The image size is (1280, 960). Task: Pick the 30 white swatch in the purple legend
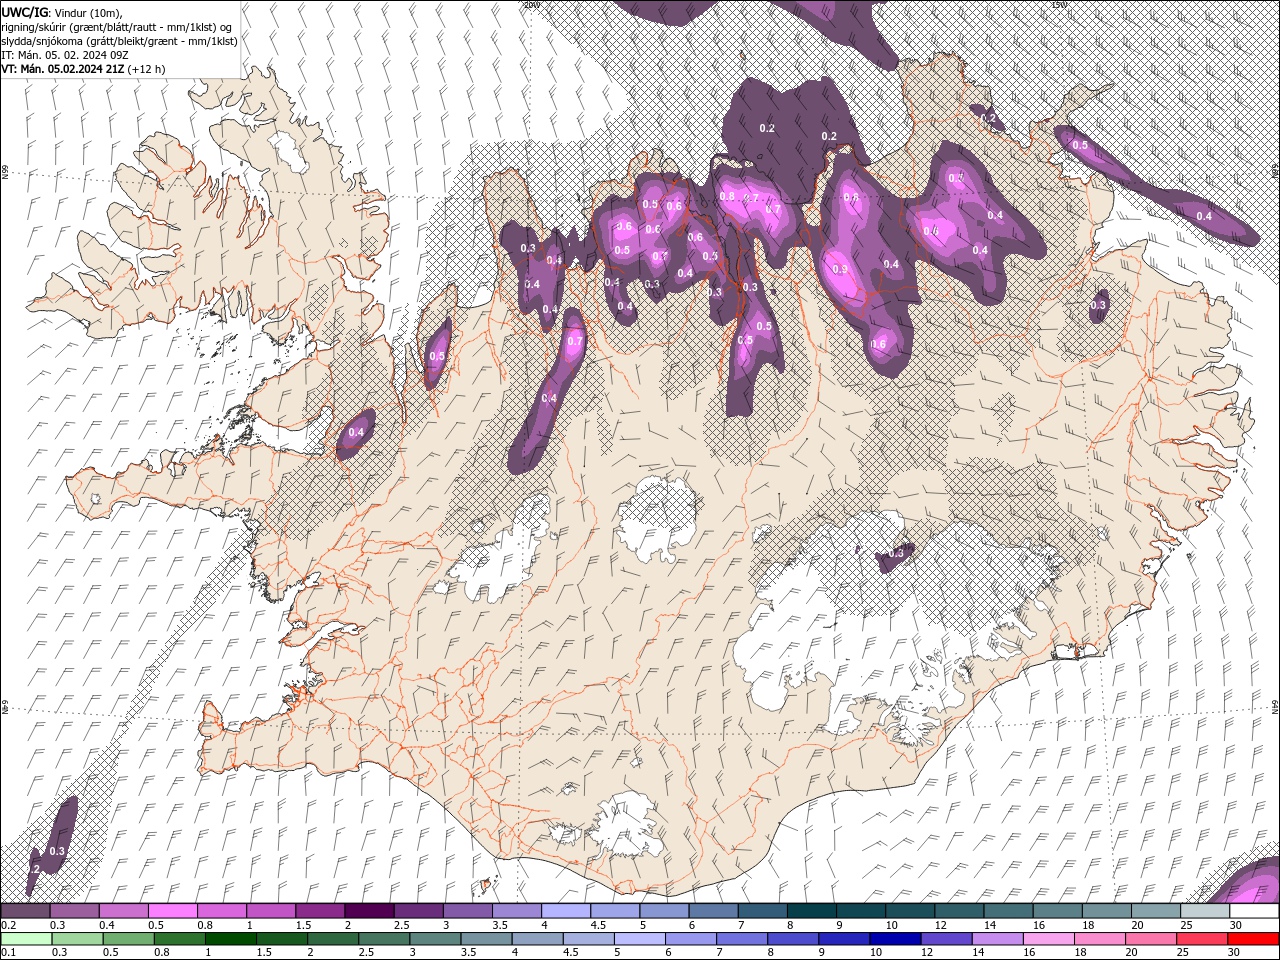pyautogui.click(x=1253, y=911)
